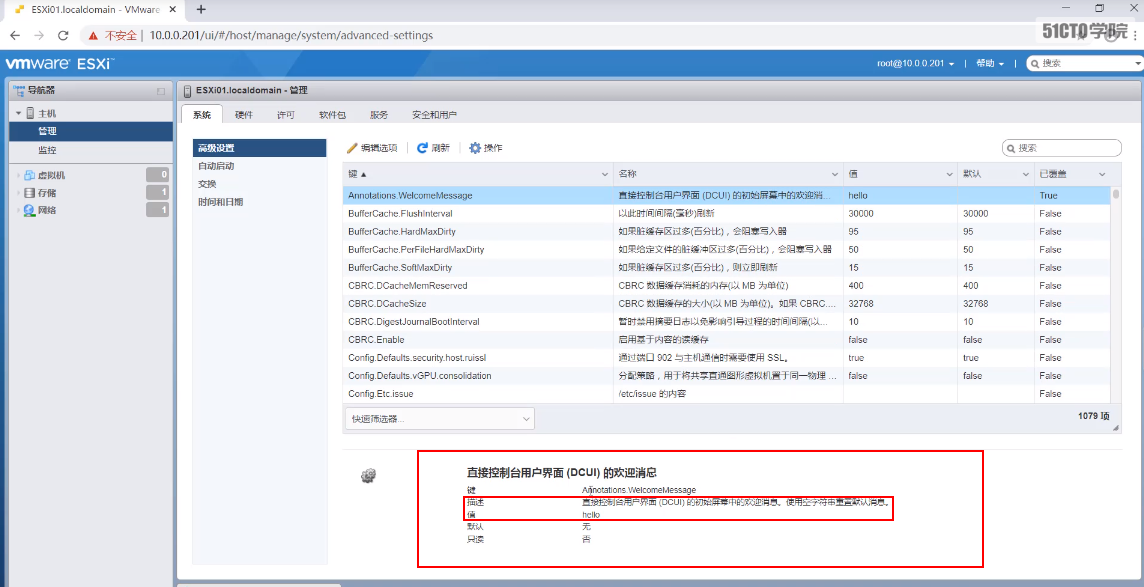Viewport: 1144px width, 587px height.
Task: Open the 名称 column header dropdown
Action: coord(835,174)
